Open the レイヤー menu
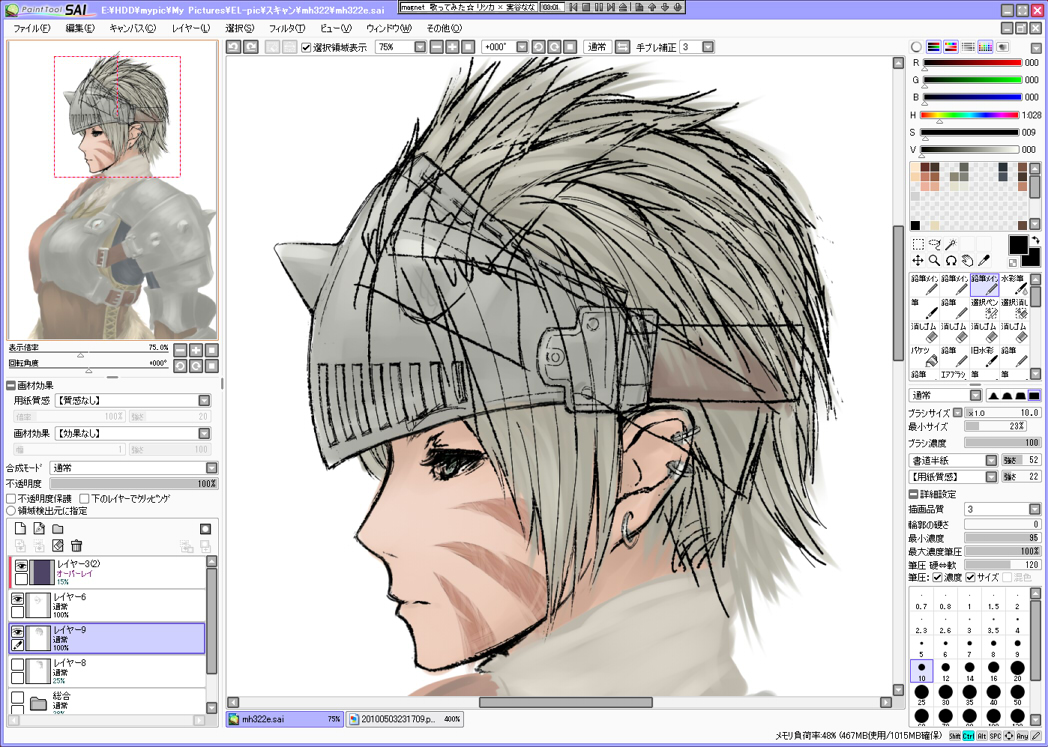The image size is (1048, 747). coord(190,28)
